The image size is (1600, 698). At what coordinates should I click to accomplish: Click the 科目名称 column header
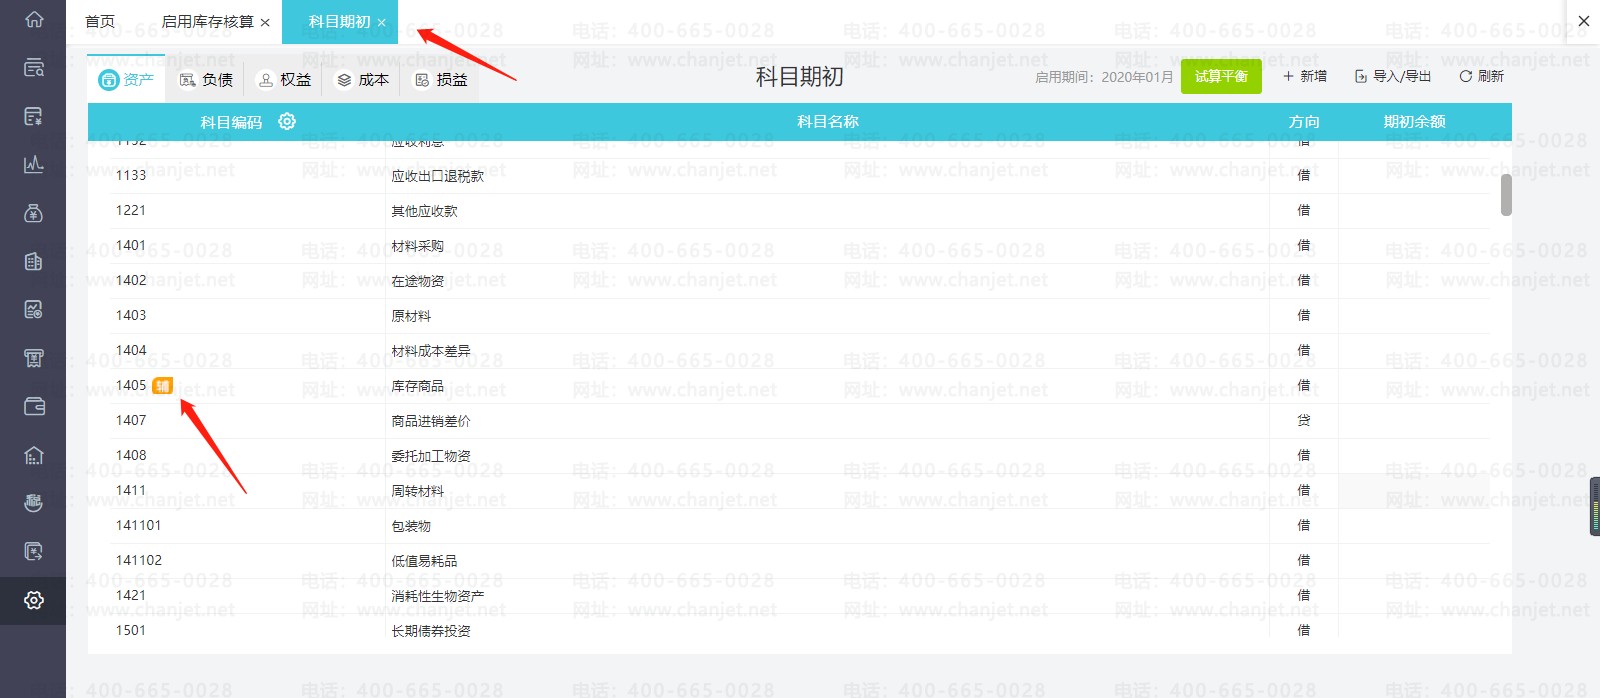point(828,122)
